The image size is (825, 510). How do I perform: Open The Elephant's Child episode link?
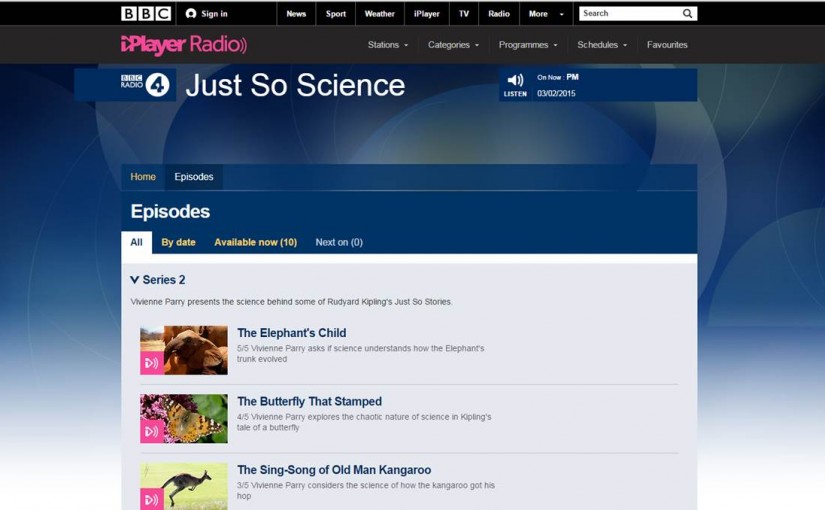[291, 333]
